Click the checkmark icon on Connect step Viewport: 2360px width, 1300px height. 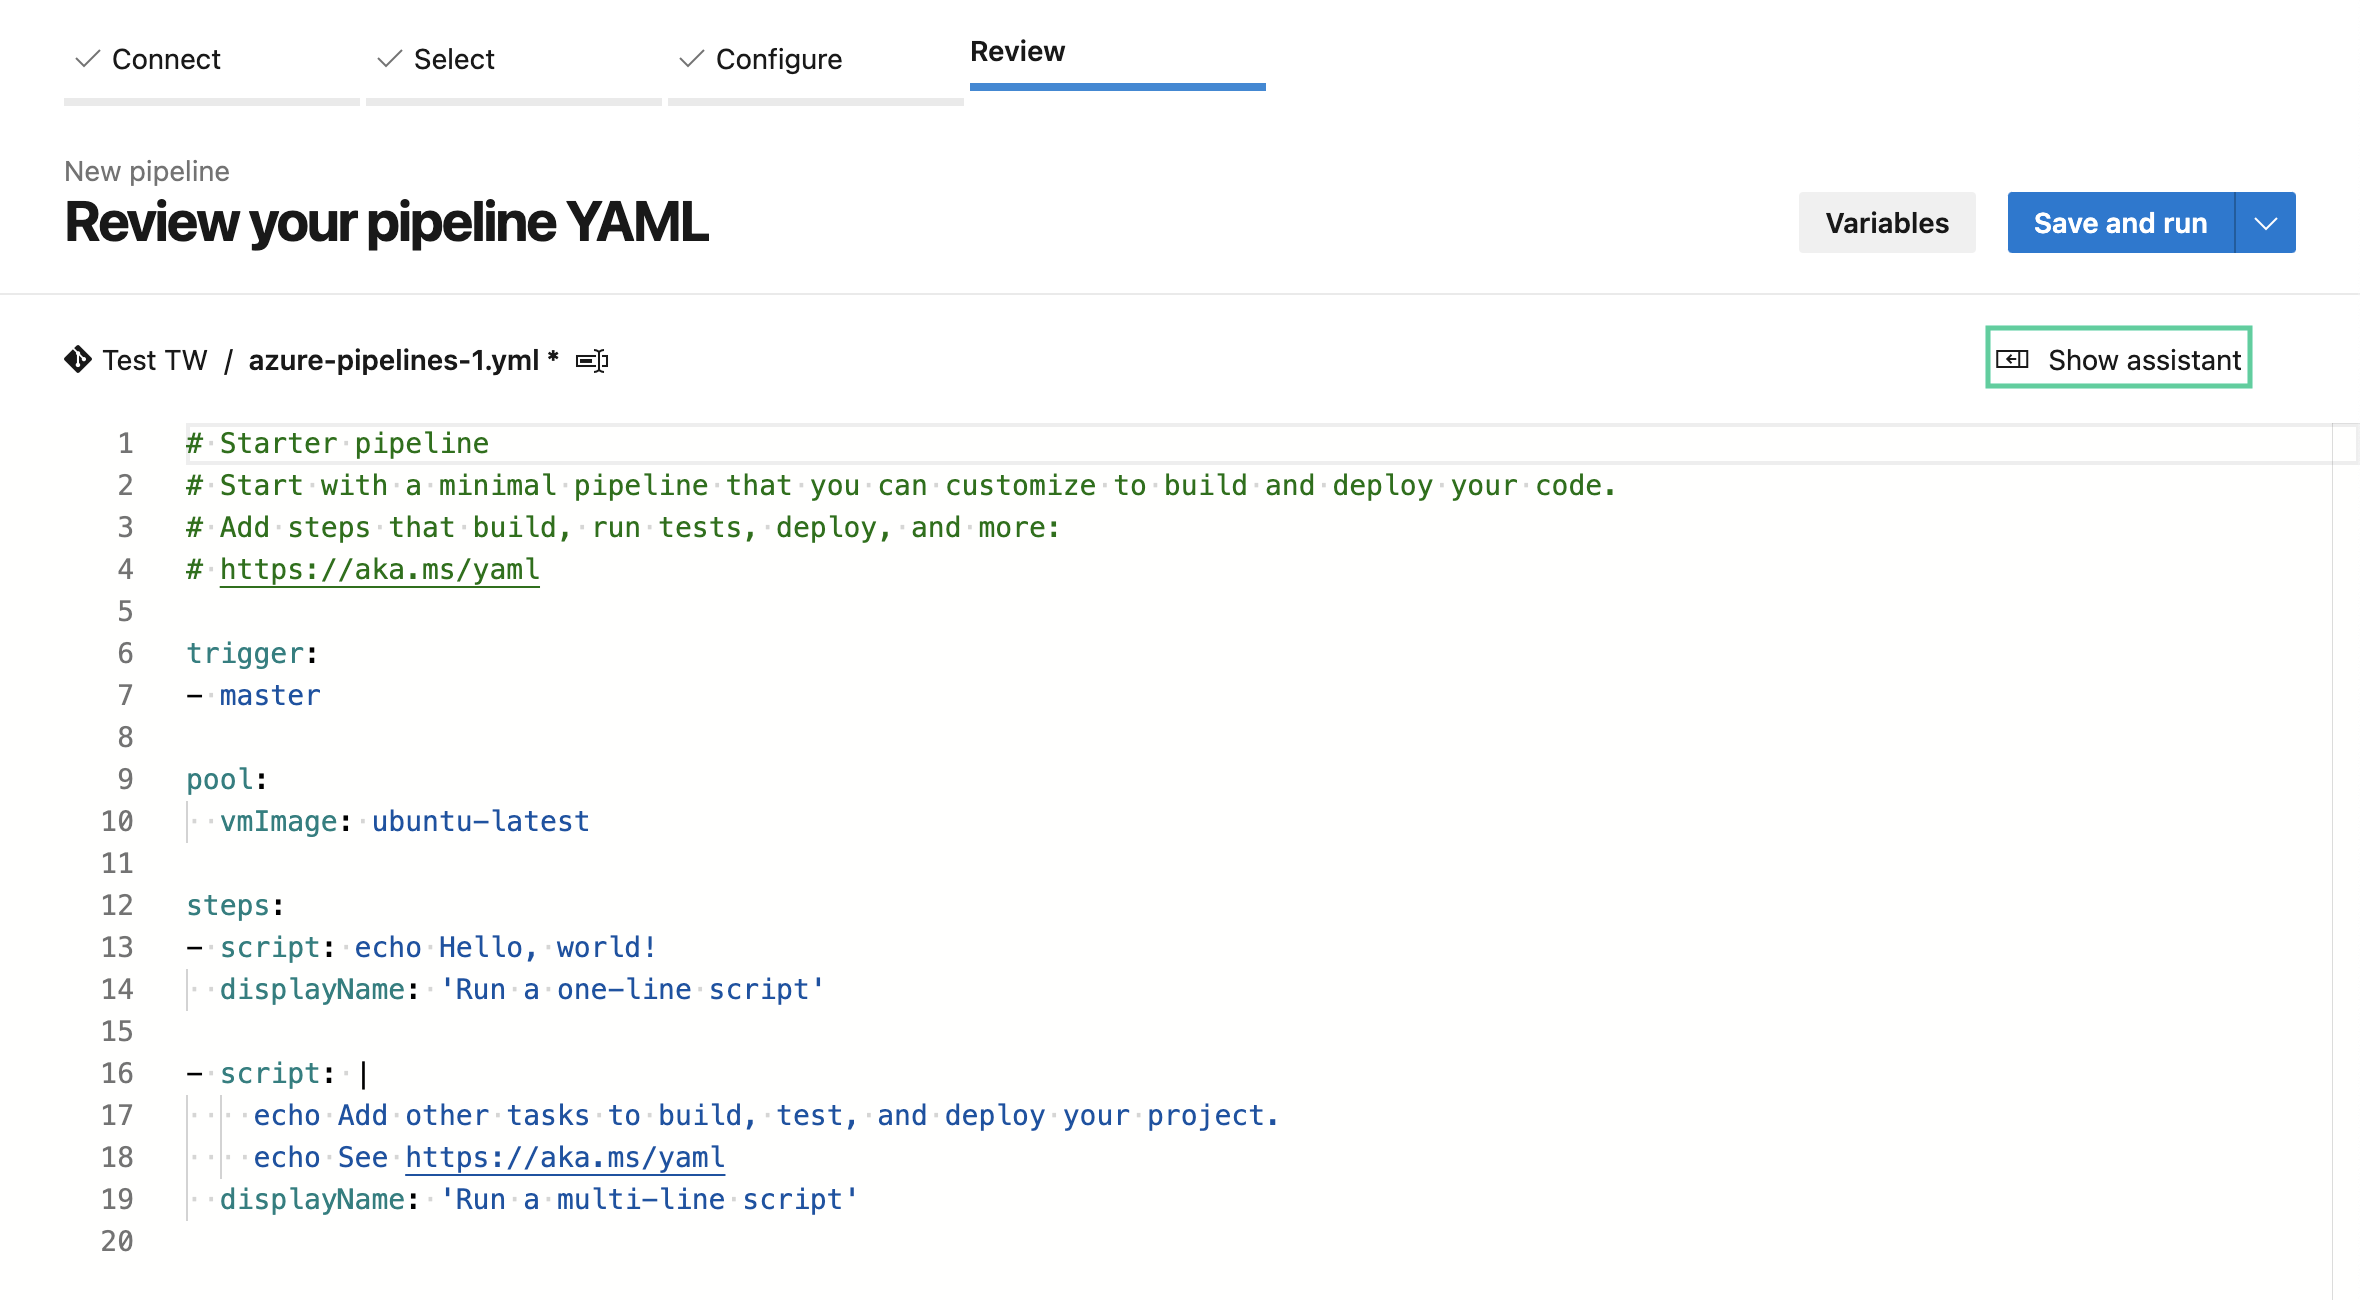tap(88, 59)
